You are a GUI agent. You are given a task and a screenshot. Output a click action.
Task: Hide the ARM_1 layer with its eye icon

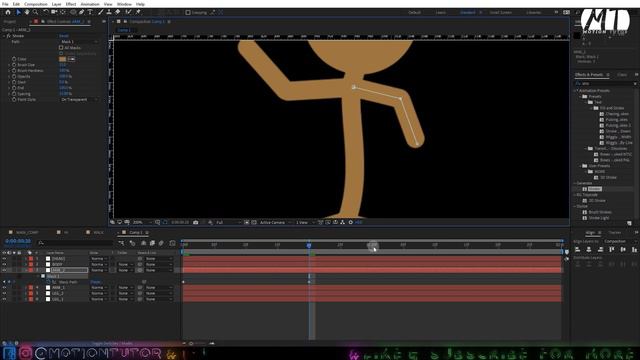click(4, 288)
